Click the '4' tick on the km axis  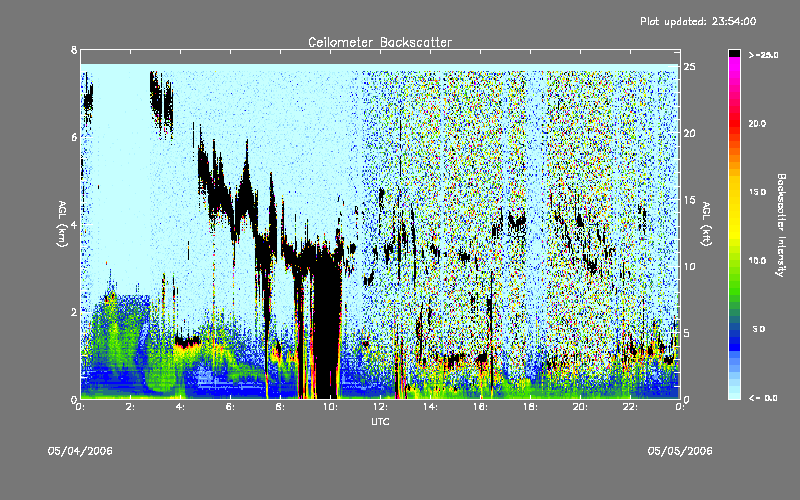click(74, 224)
